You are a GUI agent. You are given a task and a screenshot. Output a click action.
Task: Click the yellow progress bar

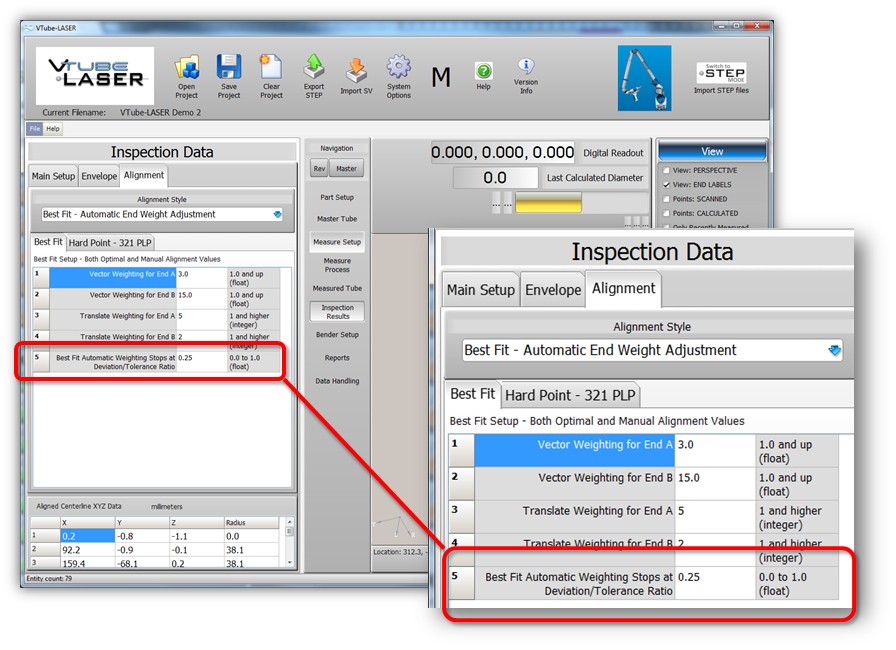pos(548,203)
